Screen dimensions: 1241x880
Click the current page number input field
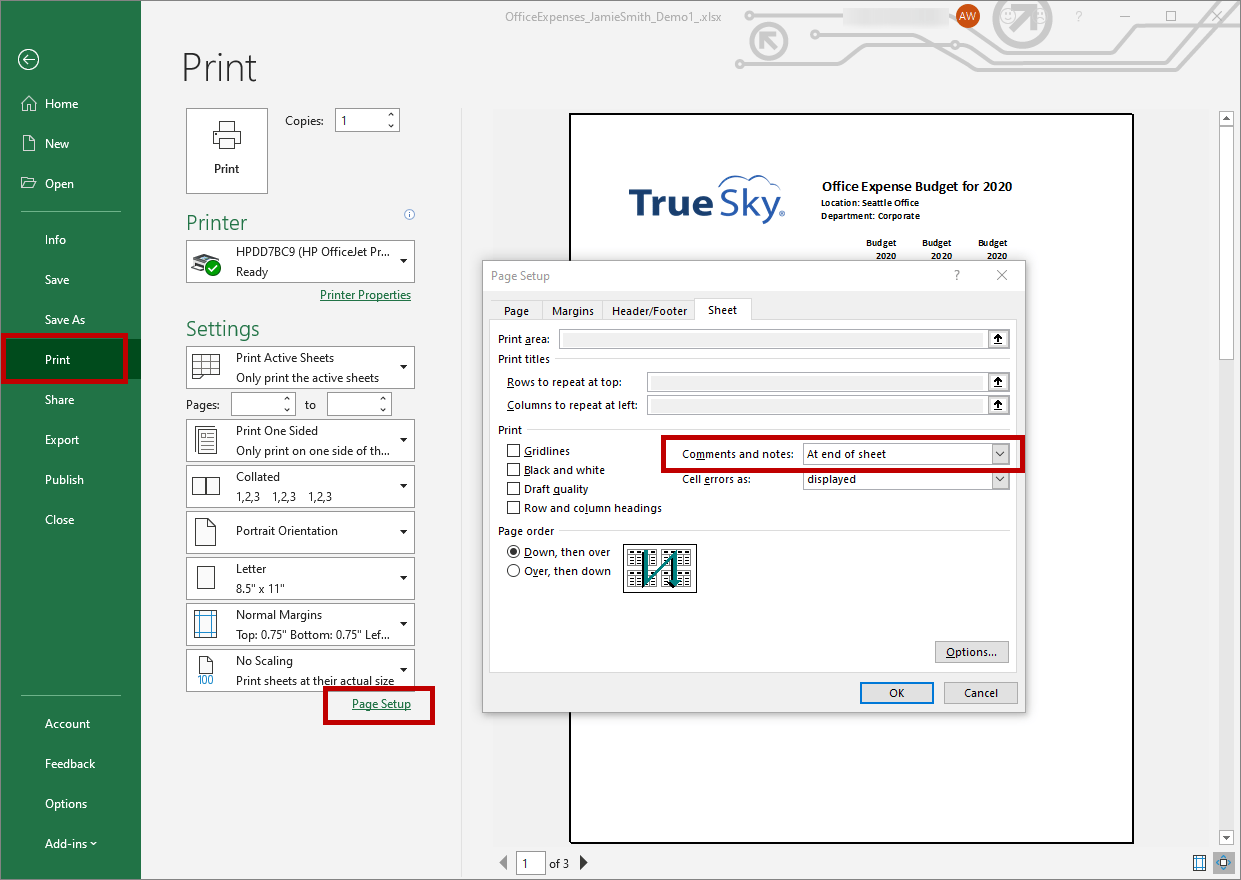click(530, 862)
